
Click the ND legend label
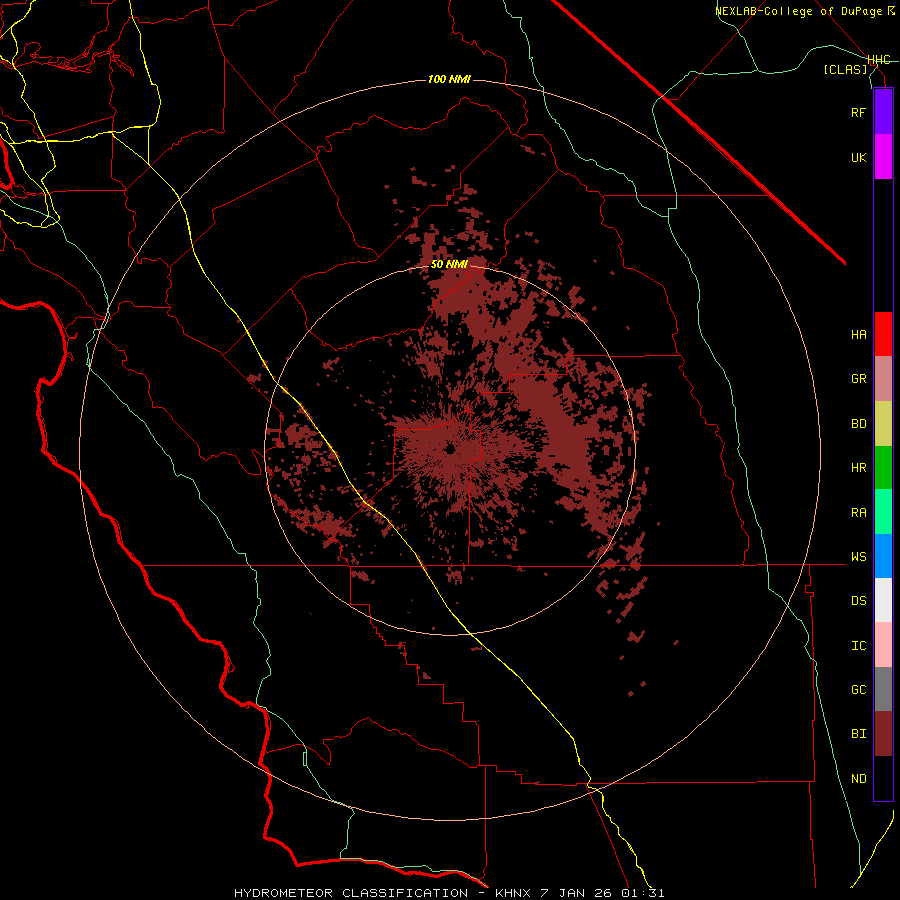coord(858,779)
